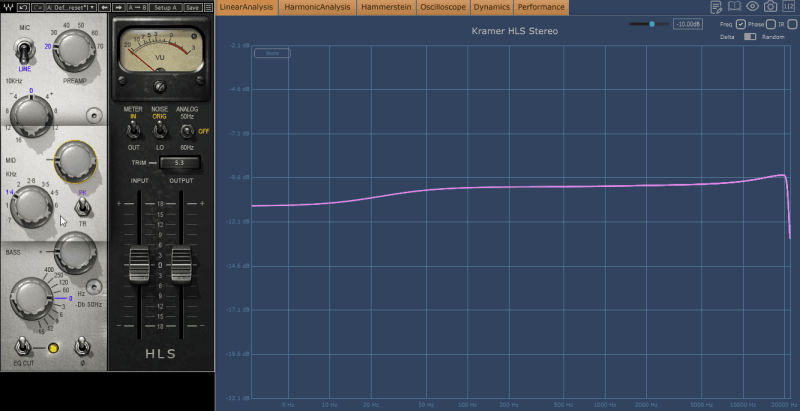Open the manual book icon
800x411 pixels.
[734, 7]
